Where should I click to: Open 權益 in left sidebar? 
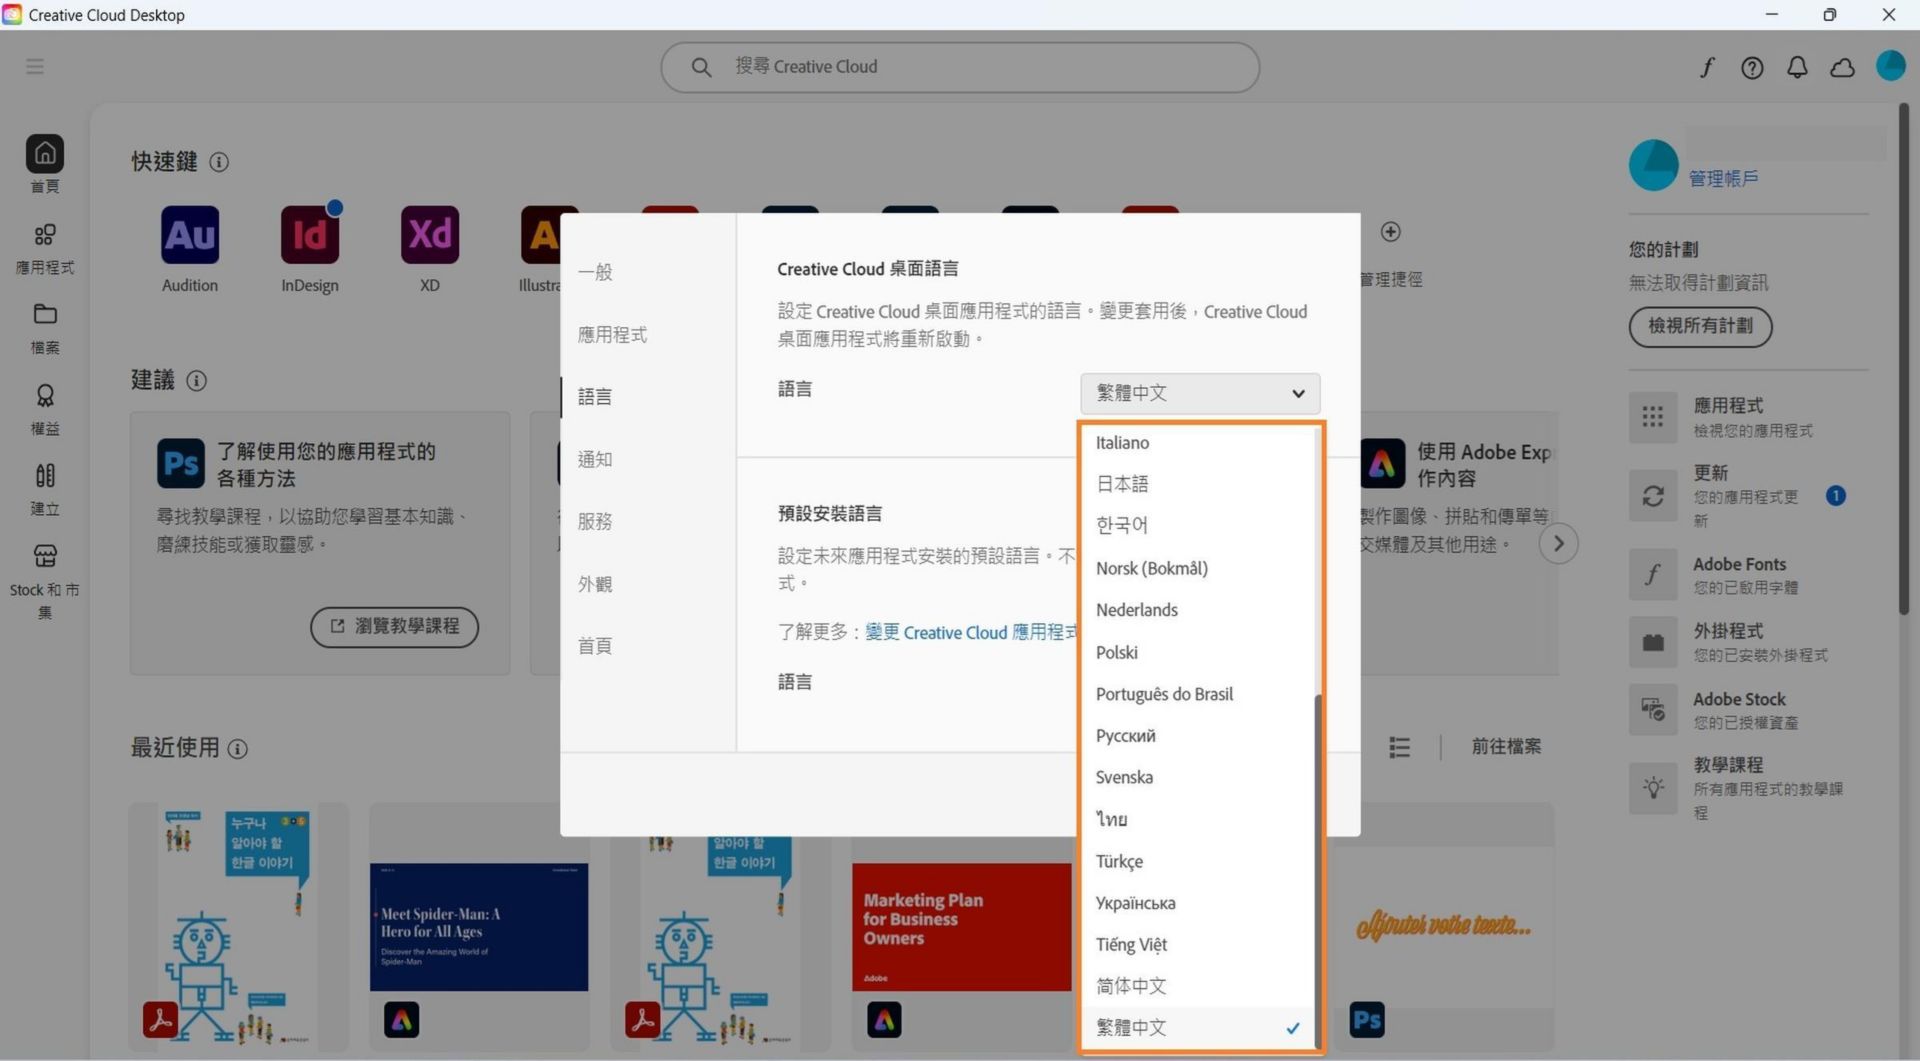(45, 409)
